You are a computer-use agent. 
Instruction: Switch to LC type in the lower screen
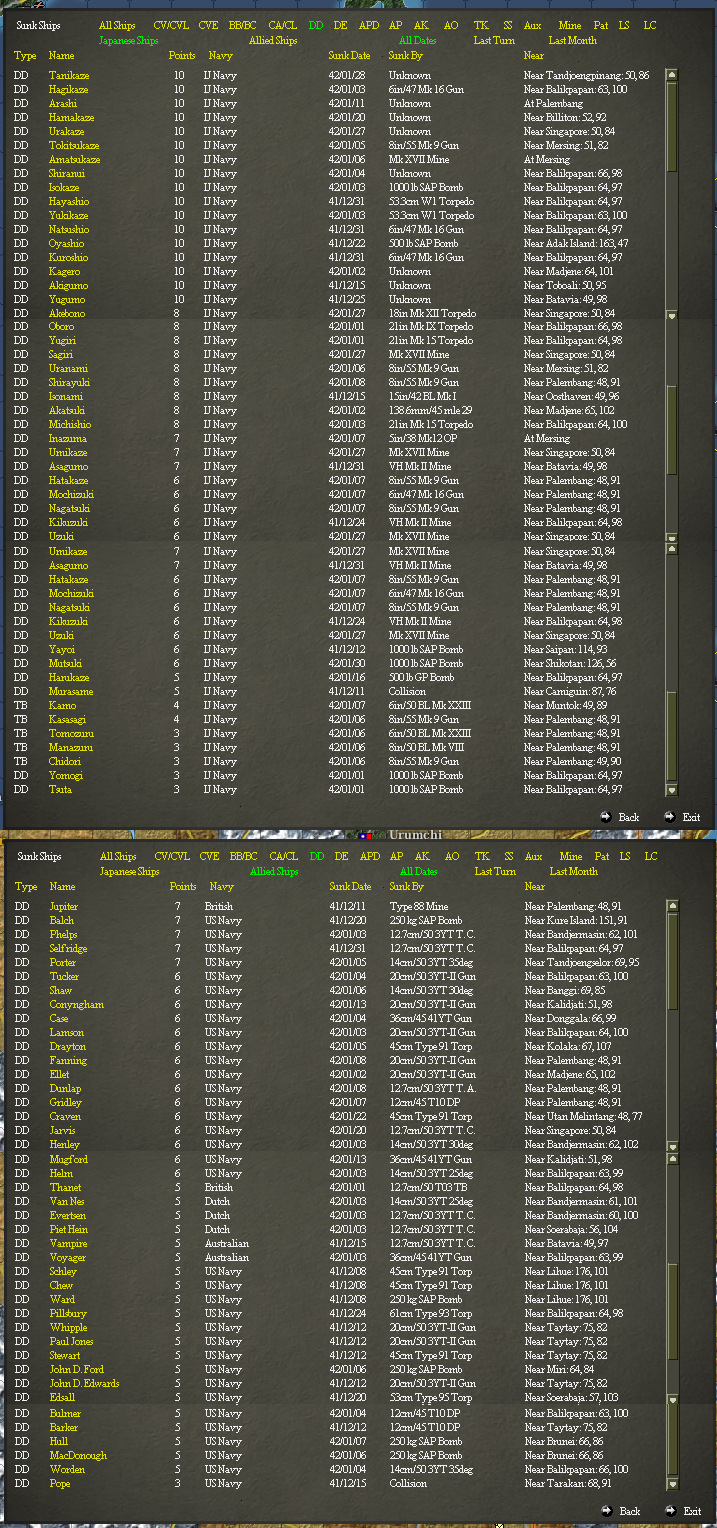pyautogui.click(x=651, y=856)
